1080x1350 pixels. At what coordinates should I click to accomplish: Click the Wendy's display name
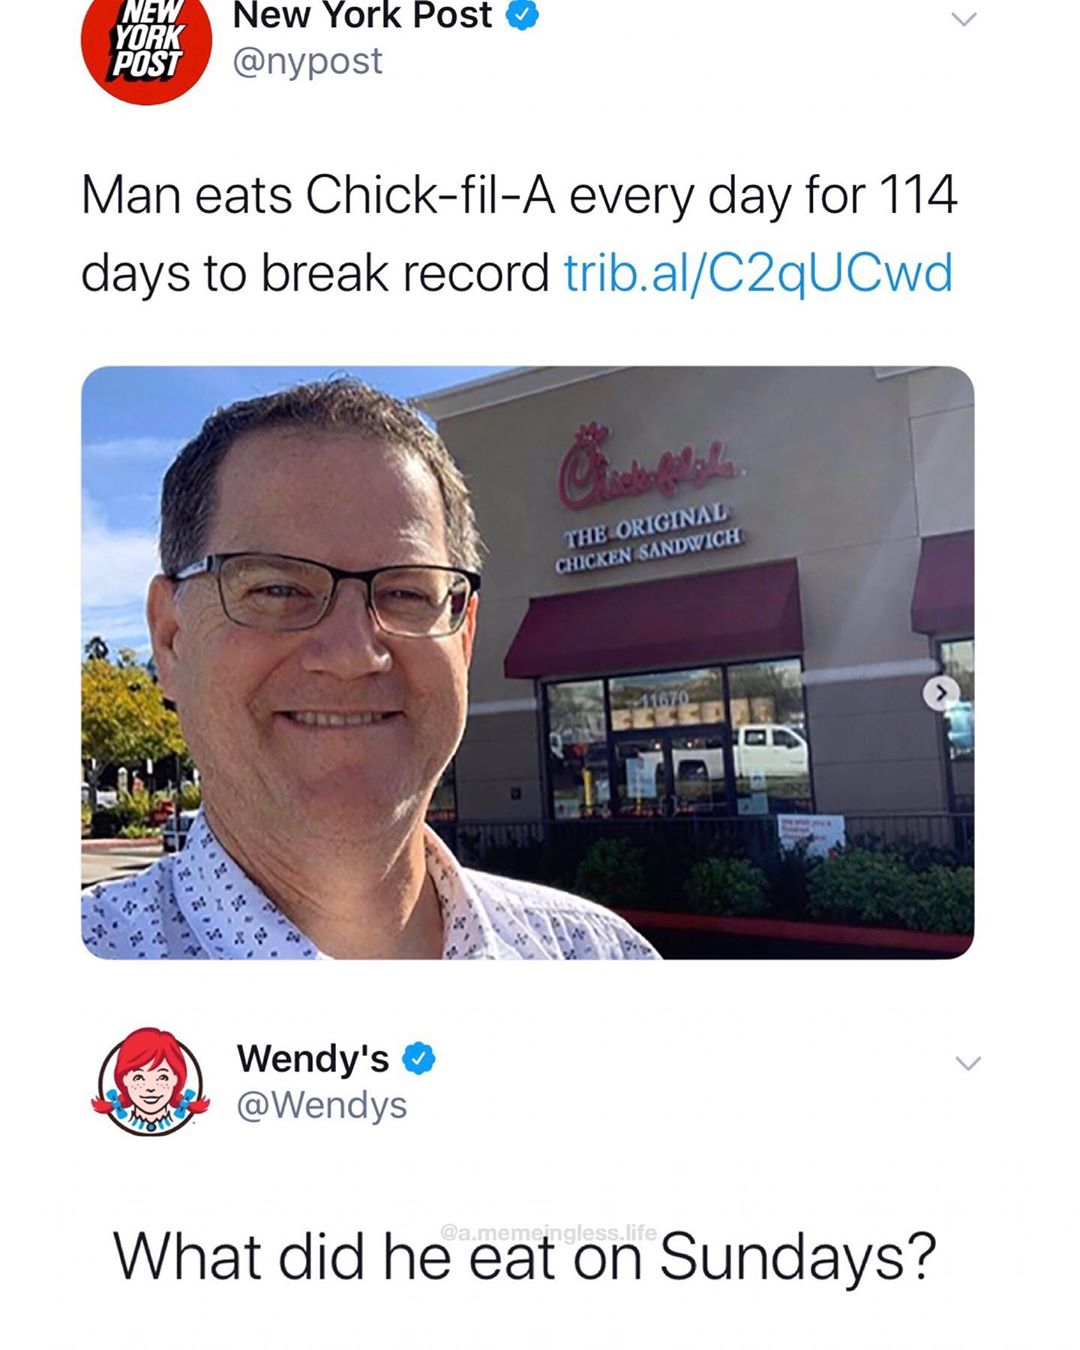pos(313,1058)
